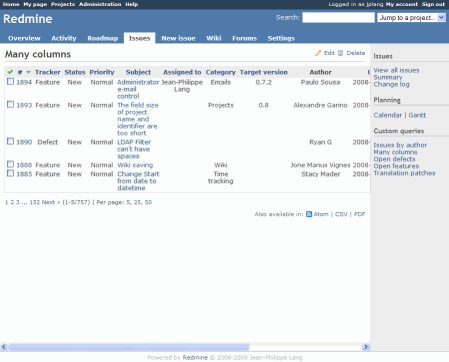Click the horizontal scrollbar left arrow
Viewport: 449px width, 362px height.
[4, 347]
